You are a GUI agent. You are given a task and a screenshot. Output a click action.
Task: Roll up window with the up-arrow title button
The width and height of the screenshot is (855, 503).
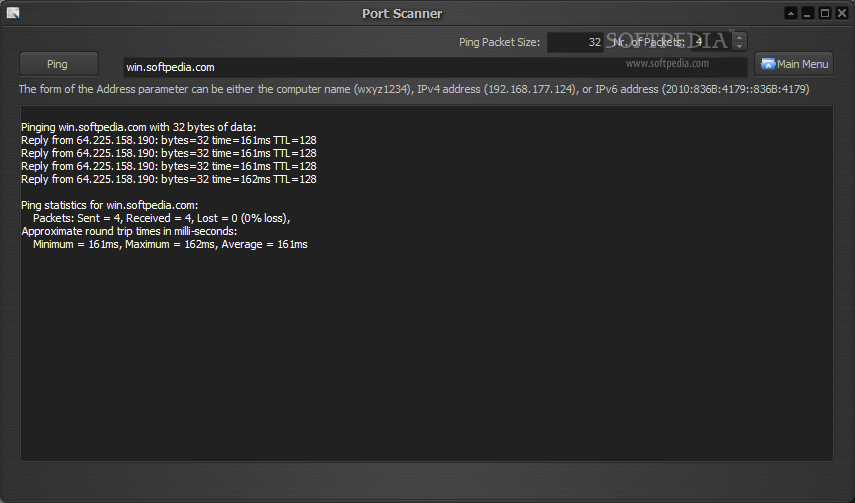pos(791,14)
